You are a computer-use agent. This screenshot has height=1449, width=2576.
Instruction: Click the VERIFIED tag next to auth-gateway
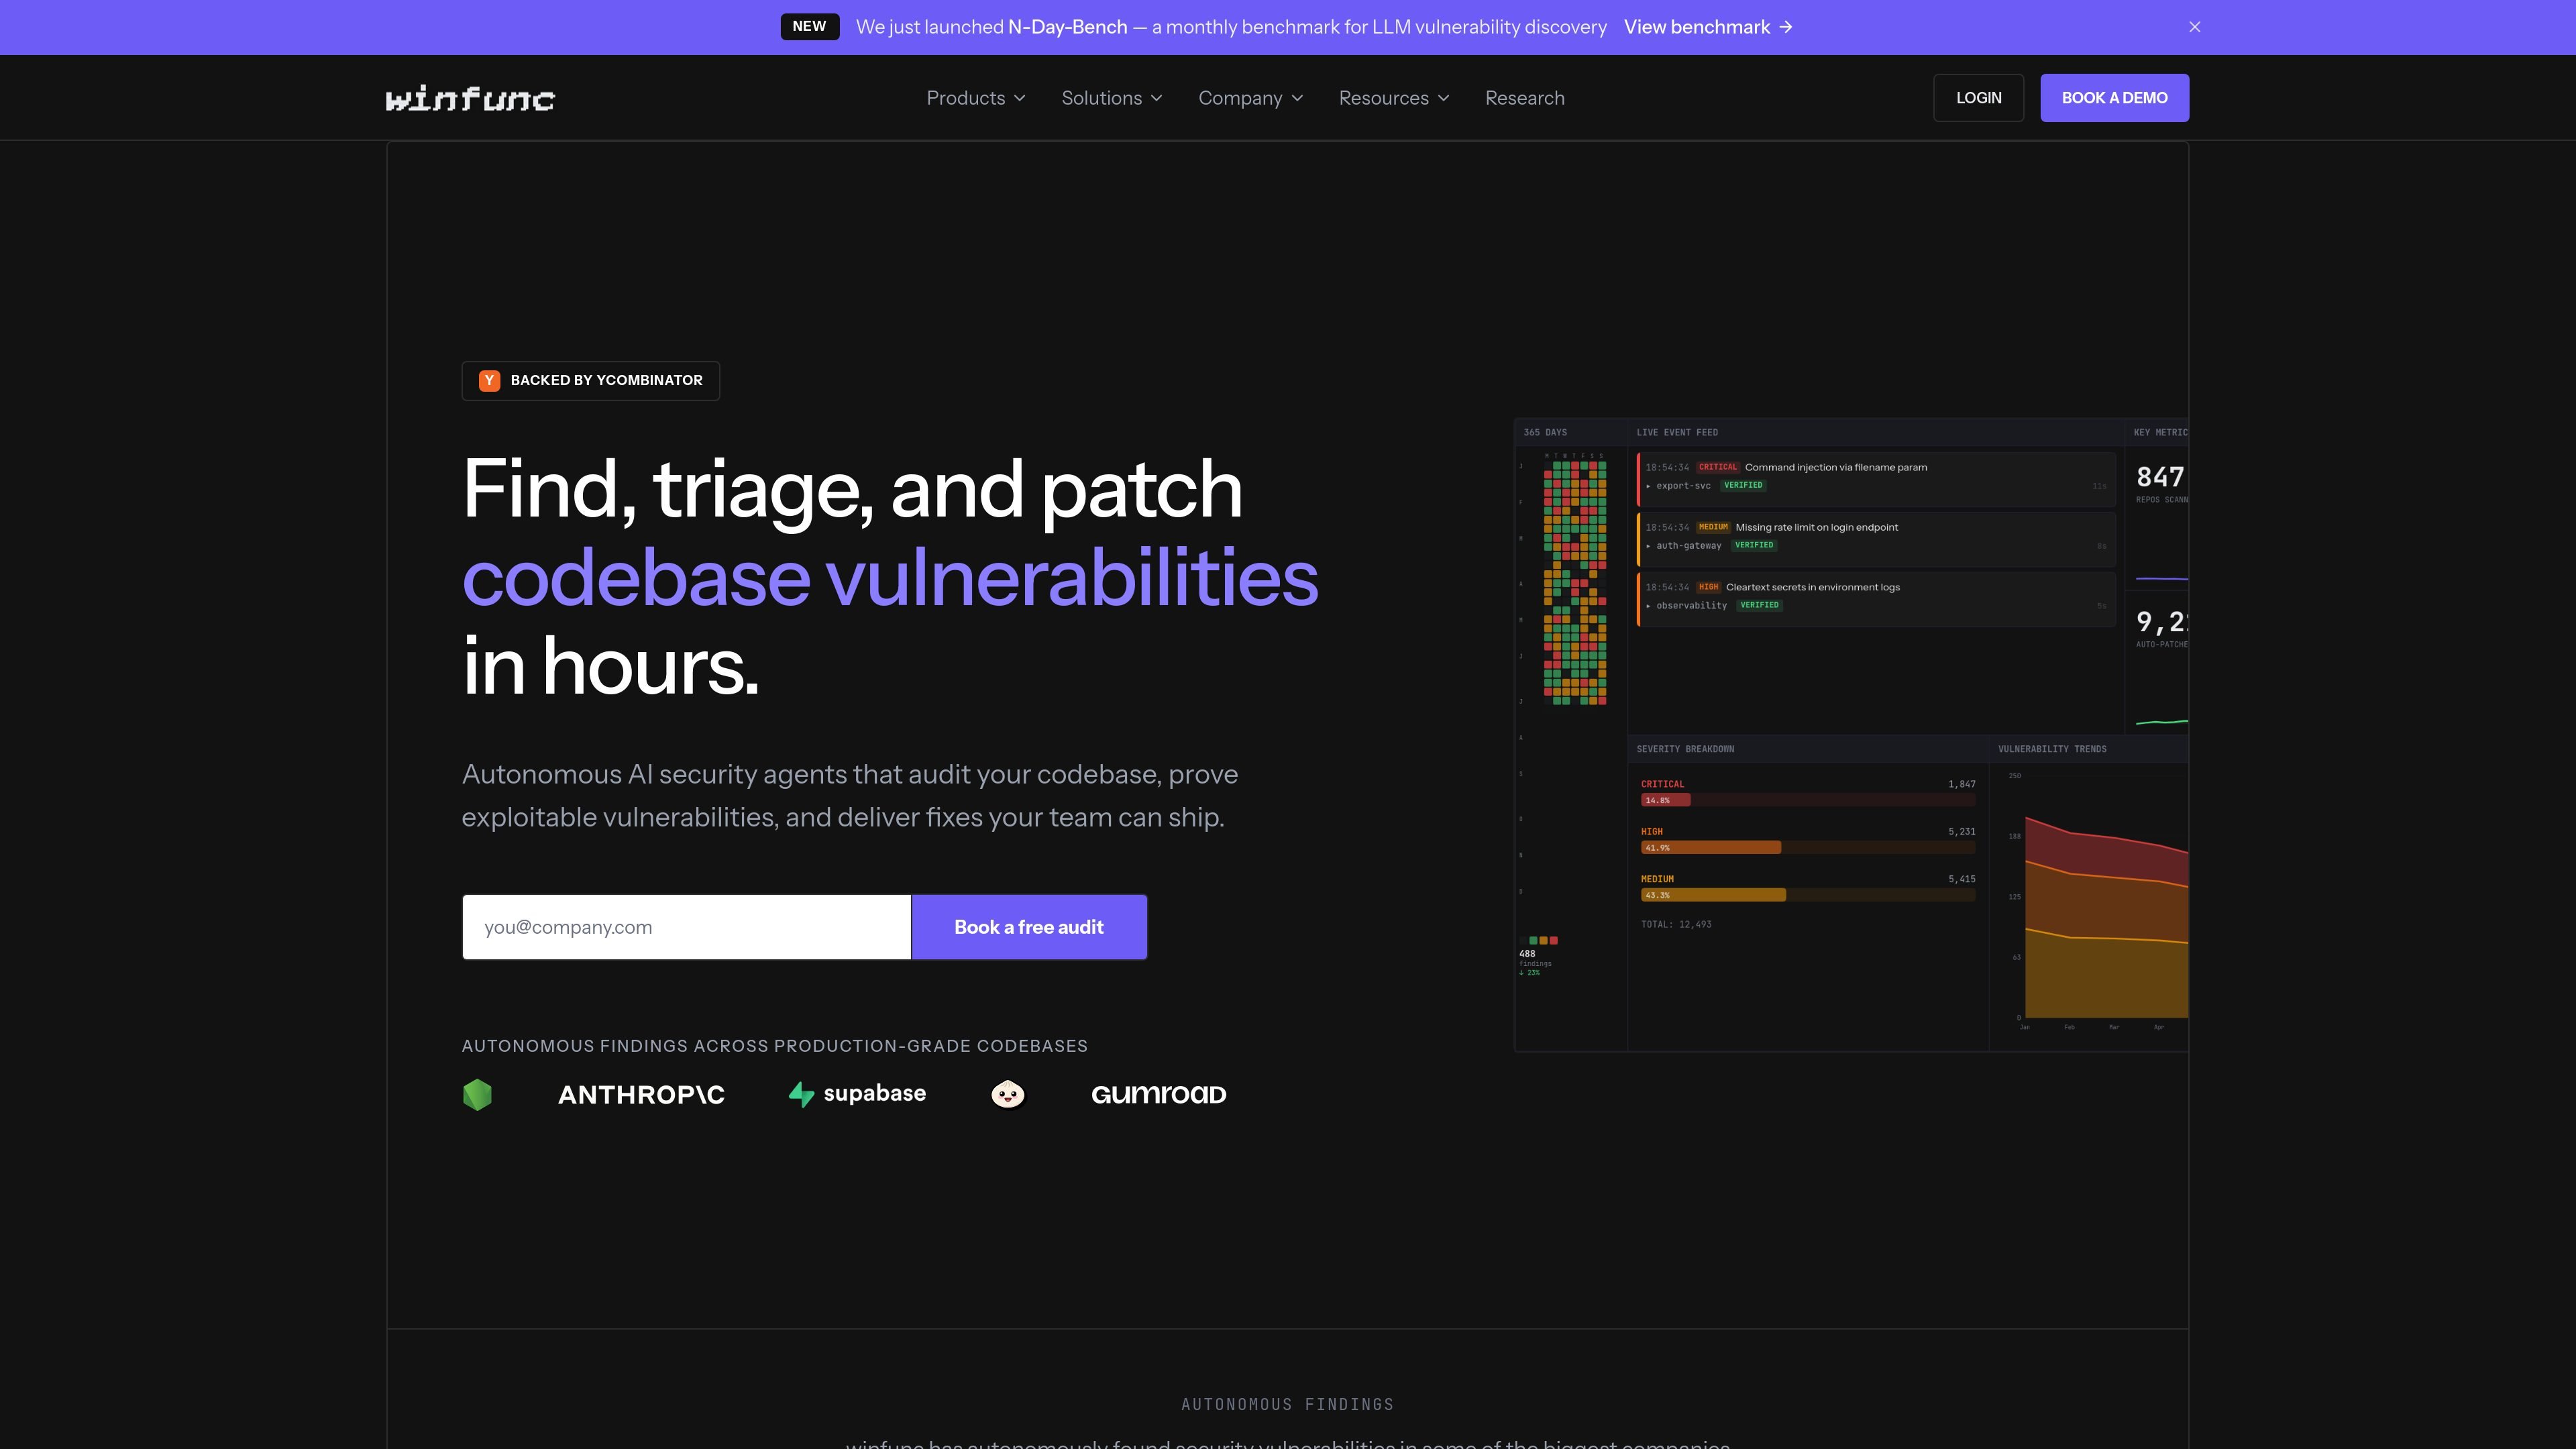point(1754,546)
